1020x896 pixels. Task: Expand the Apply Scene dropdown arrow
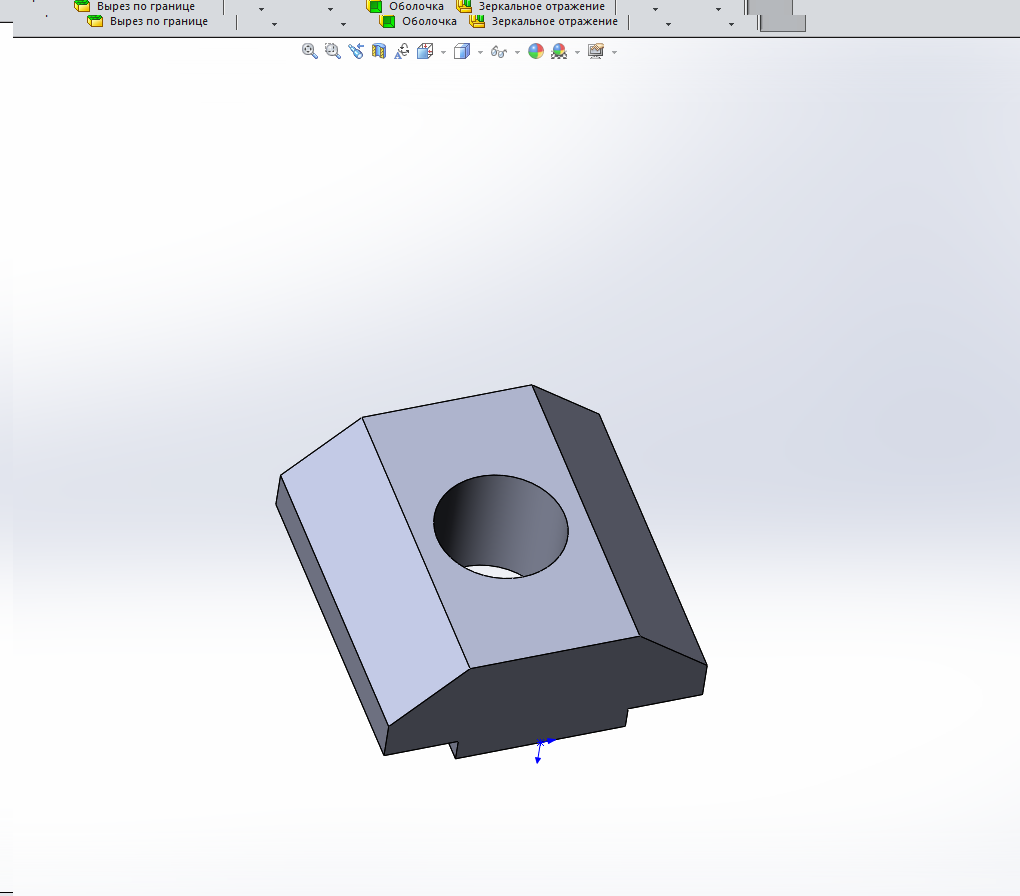(578, 52)
